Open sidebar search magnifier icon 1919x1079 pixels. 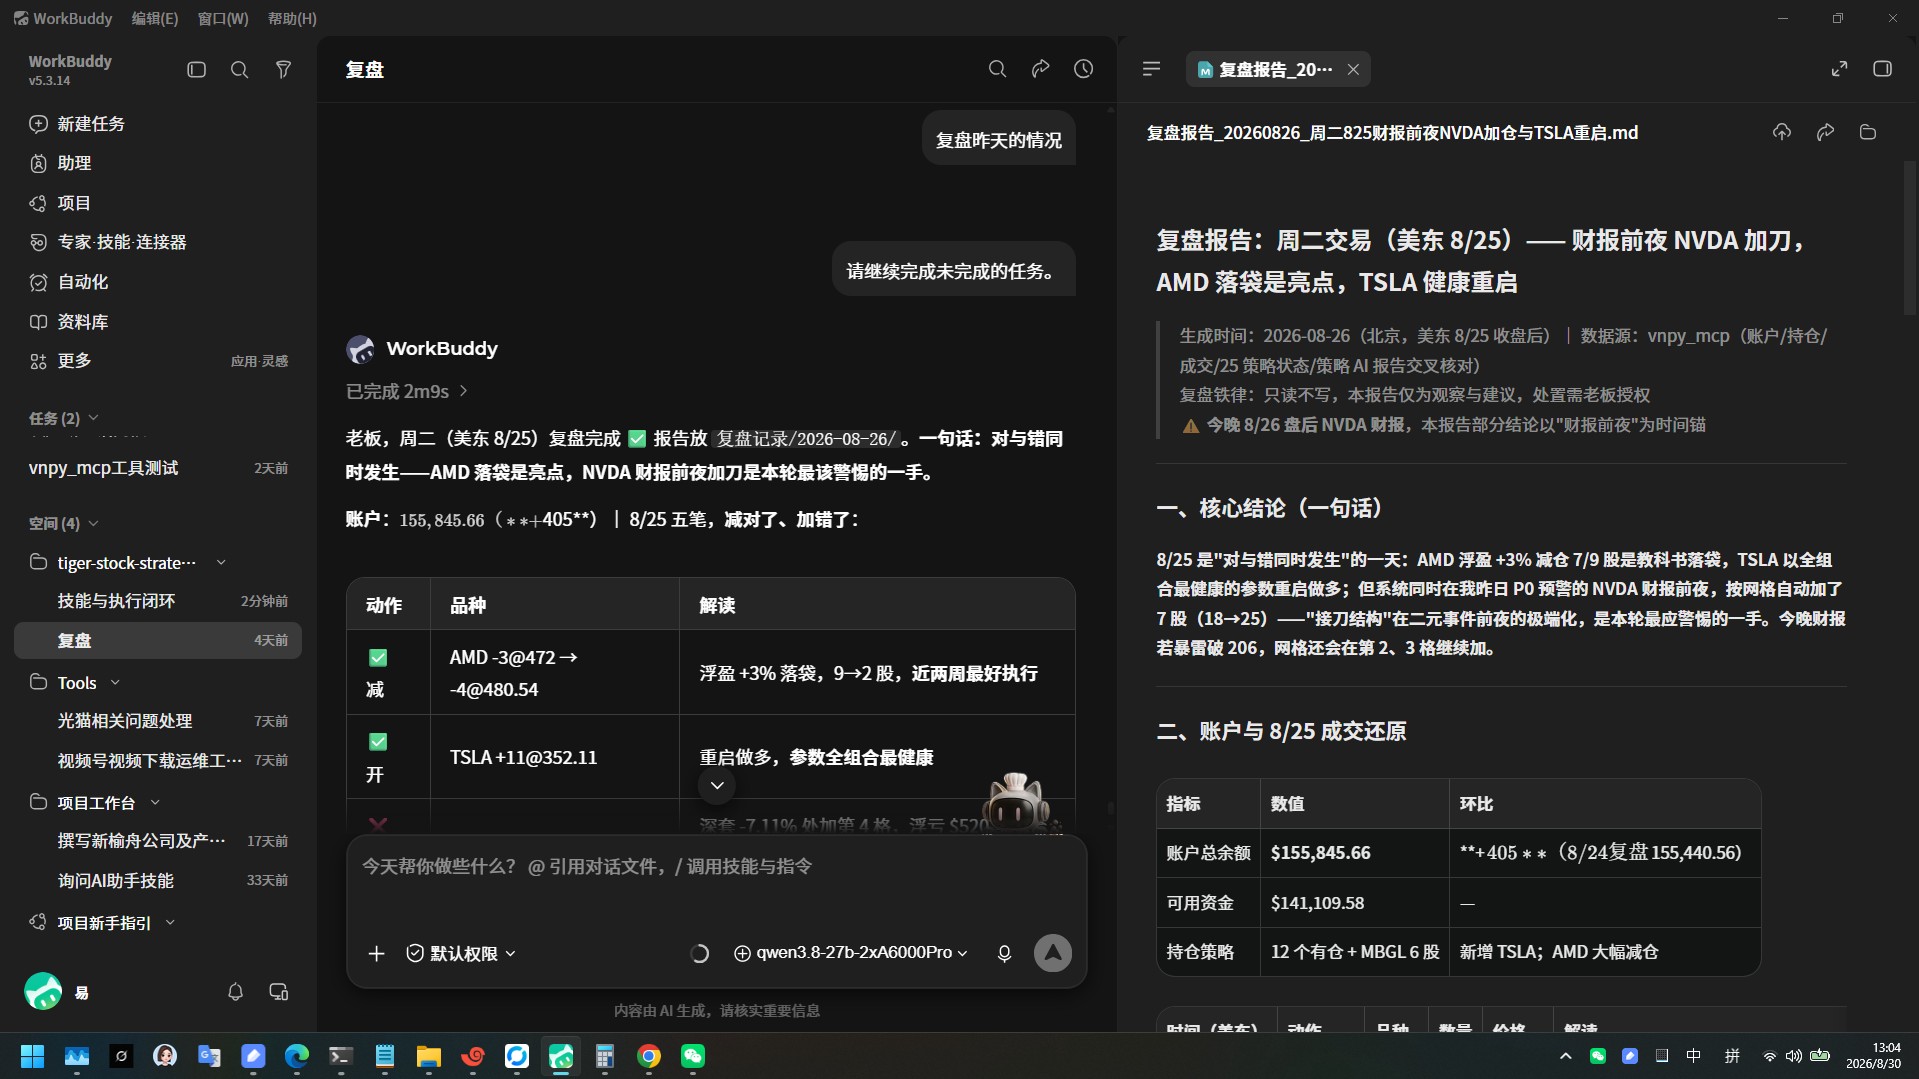click(239, 70)
